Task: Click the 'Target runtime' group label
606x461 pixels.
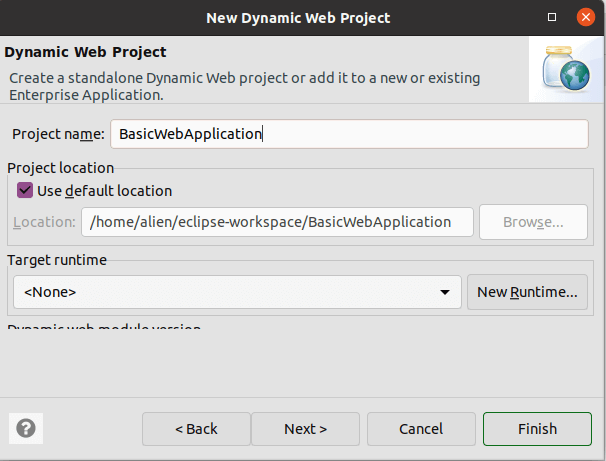Action: 57,260
